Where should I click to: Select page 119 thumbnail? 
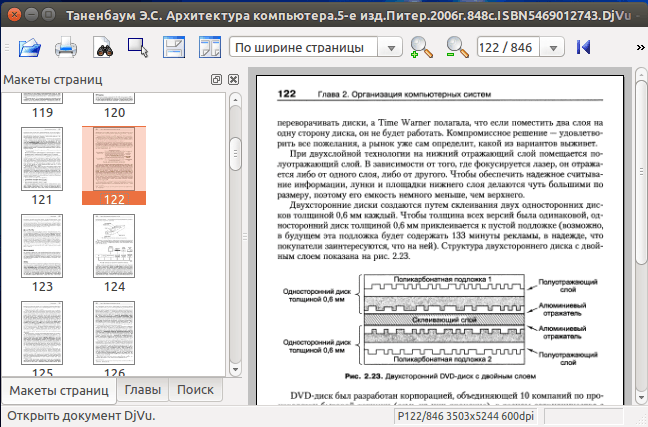[x=42, y=106]
